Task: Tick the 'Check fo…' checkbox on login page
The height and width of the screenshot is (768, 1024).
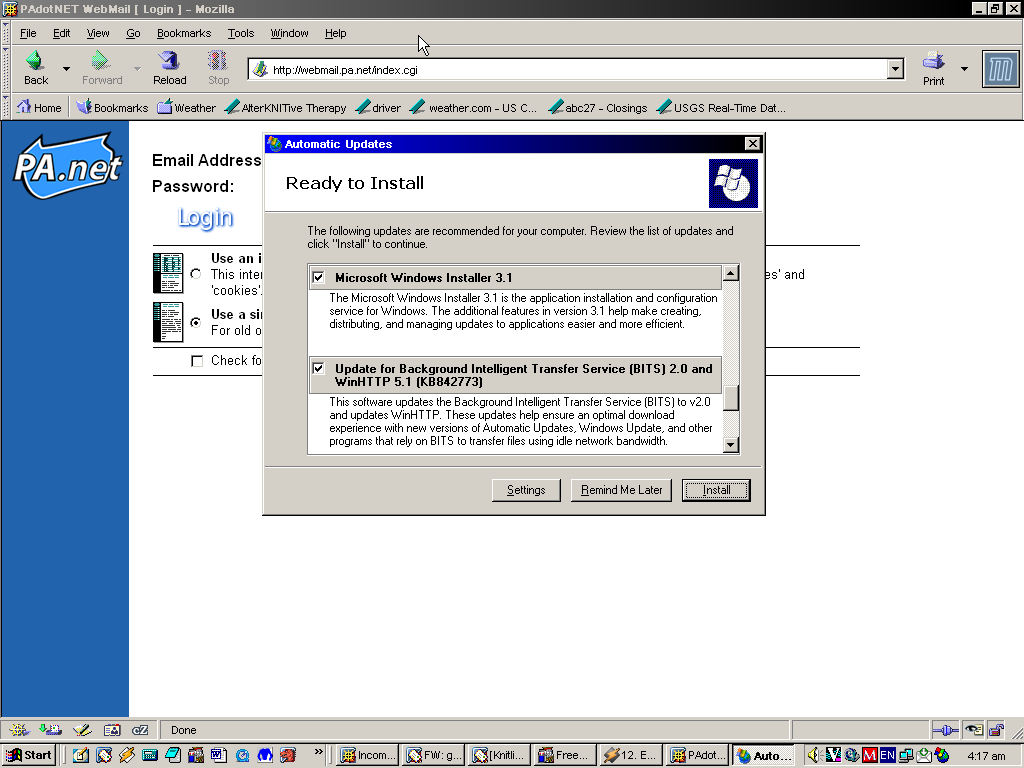Action: pyautogui.click(x=197, y=360)
